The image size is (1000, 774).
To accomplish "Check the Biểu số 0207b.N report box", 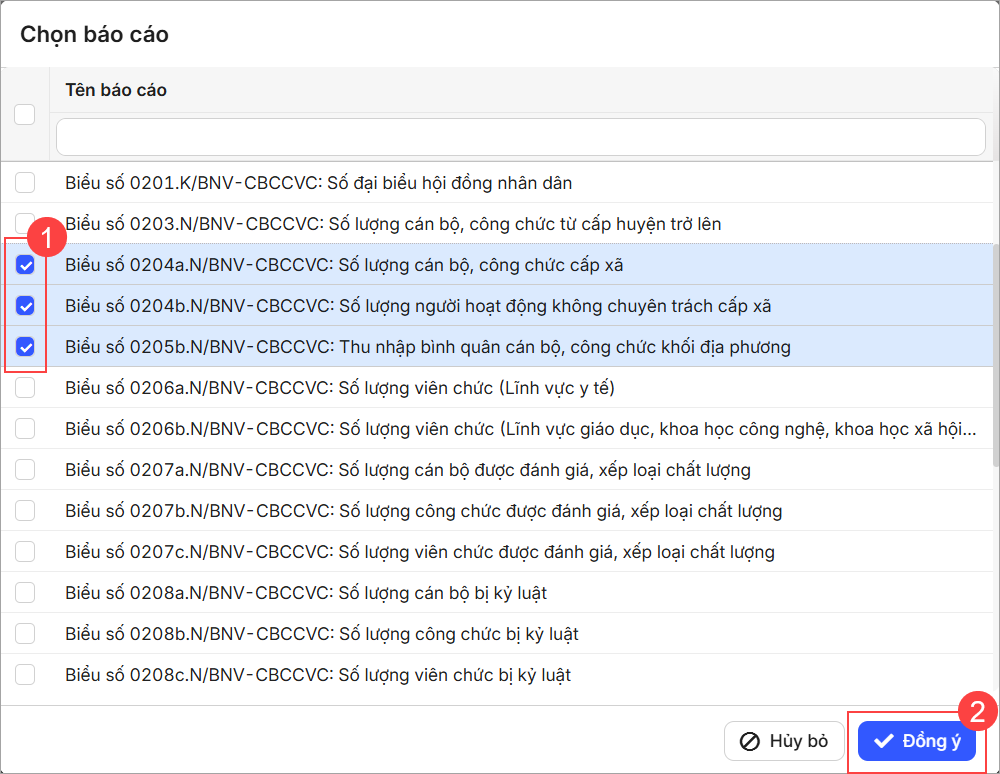I will click(25, 510).
